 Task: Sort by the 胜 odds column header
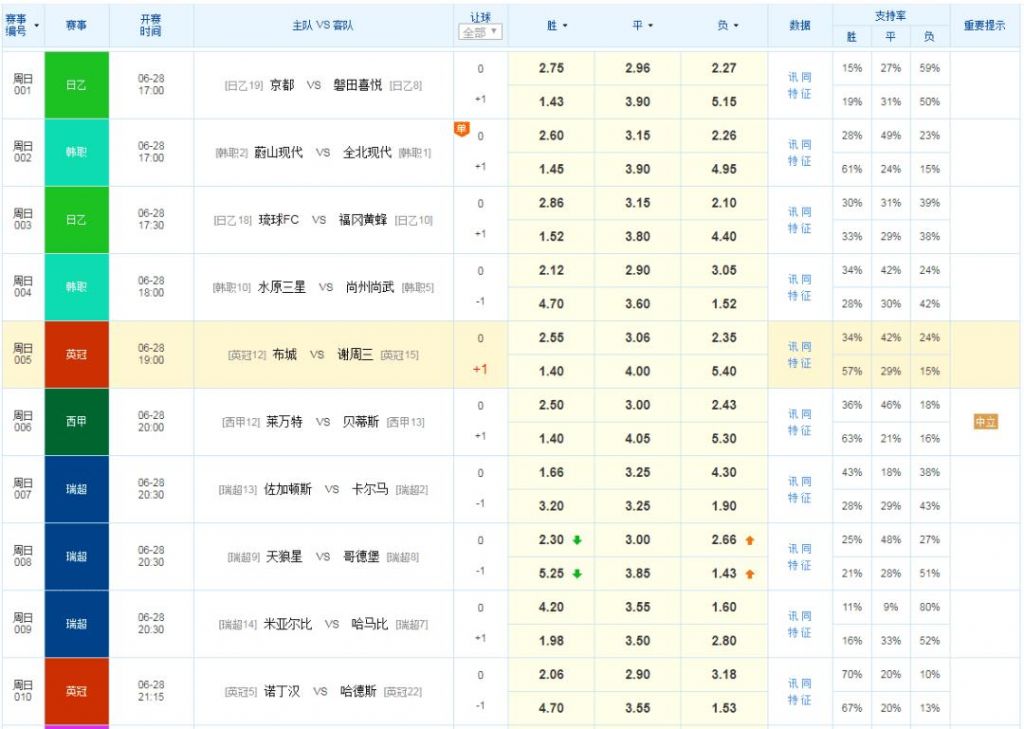coord(557,25)
